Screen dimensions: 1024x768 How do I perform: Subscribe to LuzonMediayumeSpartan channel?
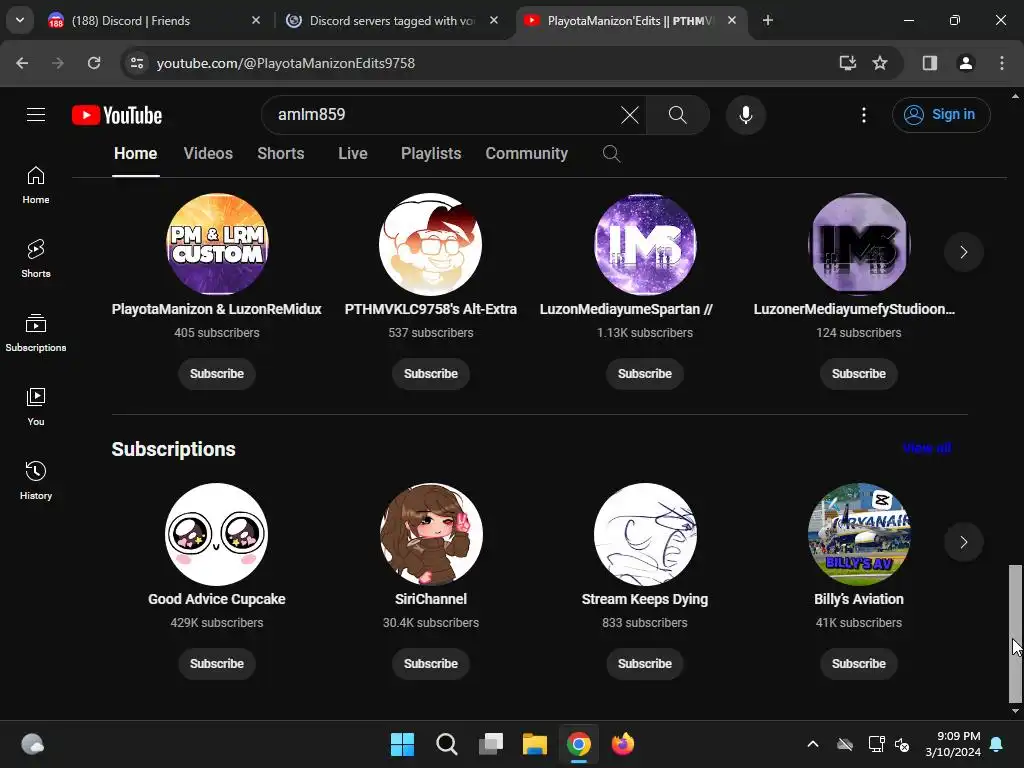click(x=645, y=374)
